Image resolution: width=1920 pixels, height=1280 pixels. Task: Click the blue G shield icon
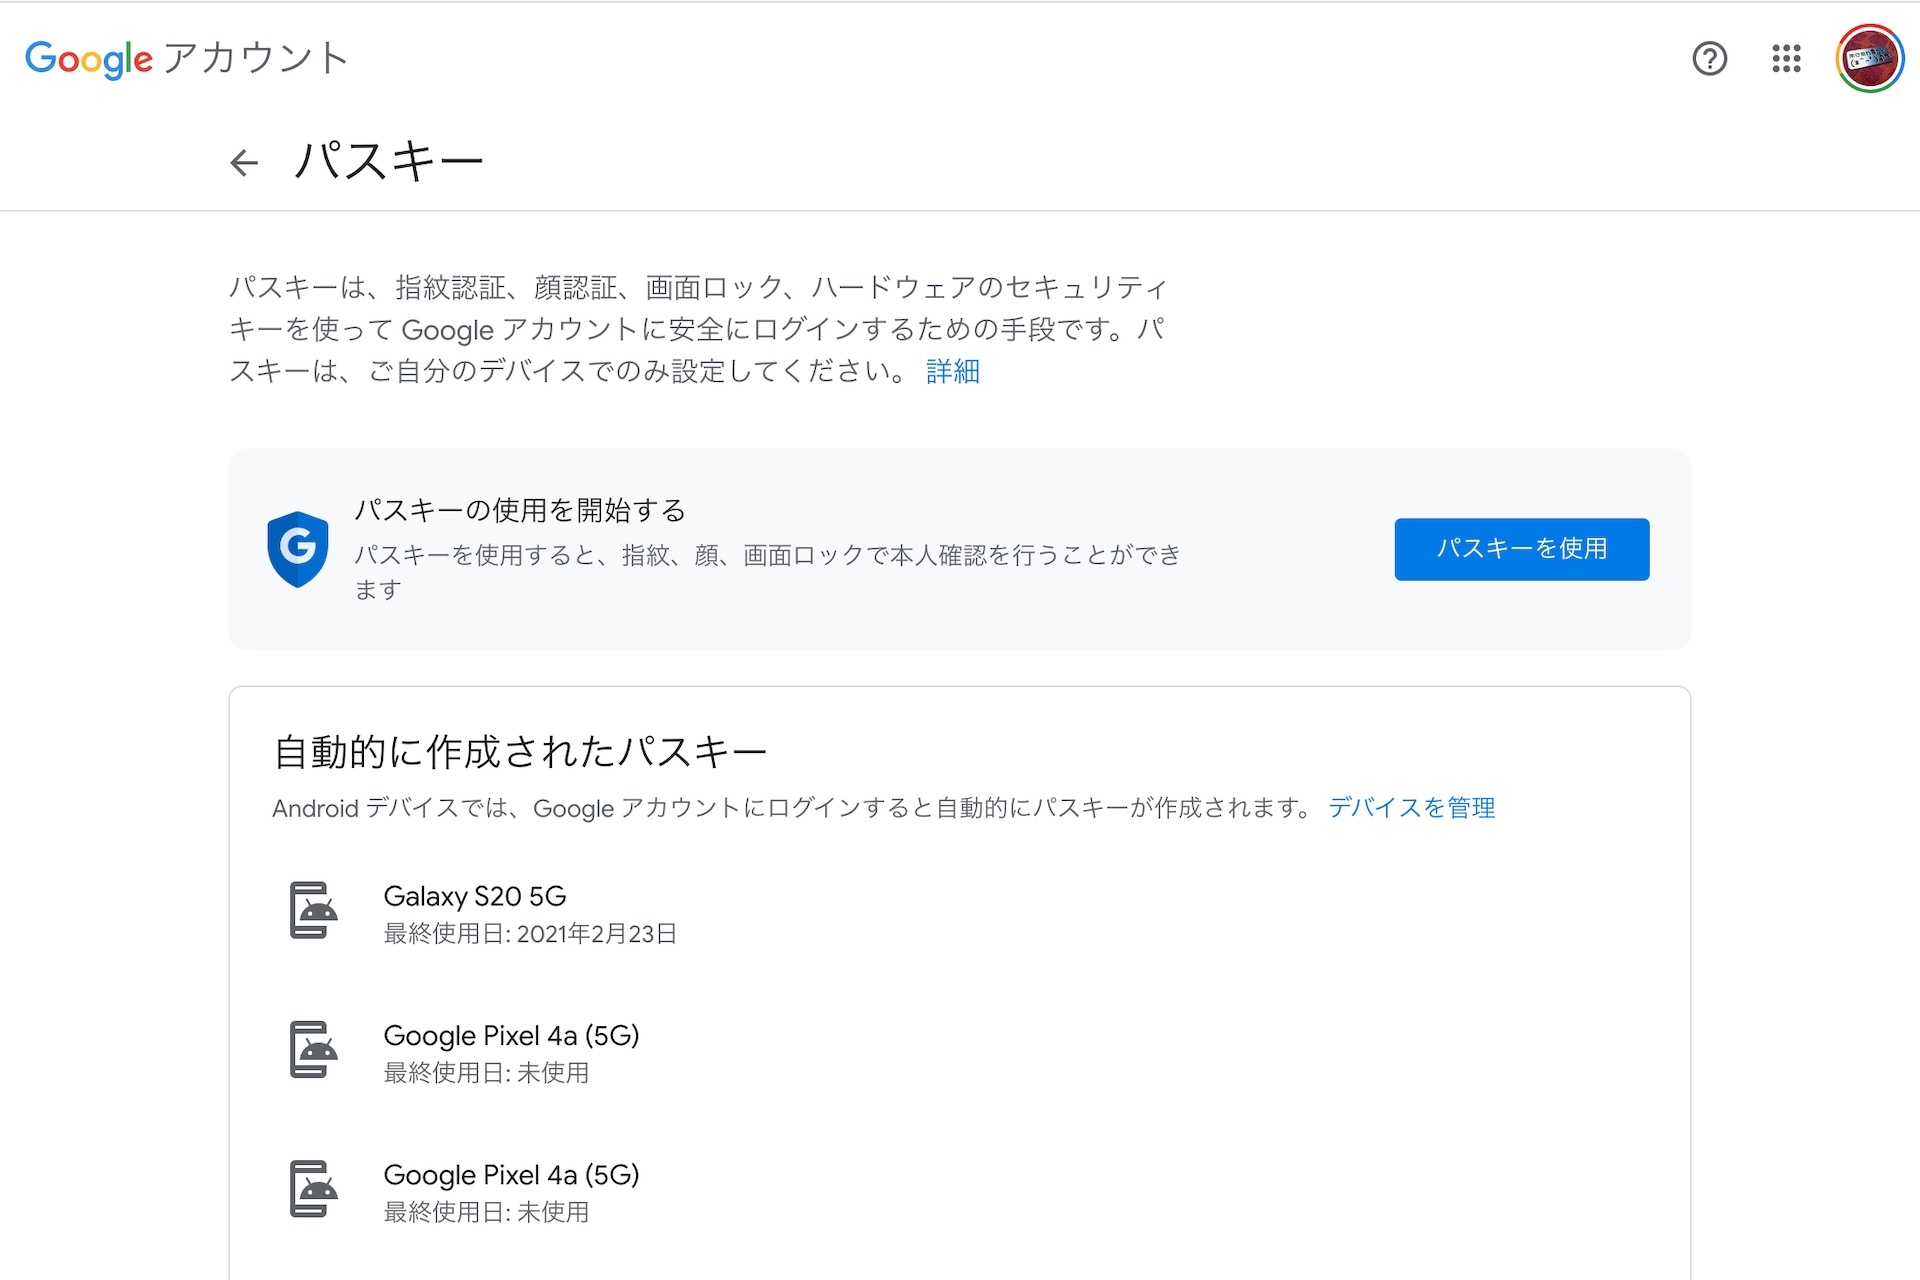click(298, 549)
